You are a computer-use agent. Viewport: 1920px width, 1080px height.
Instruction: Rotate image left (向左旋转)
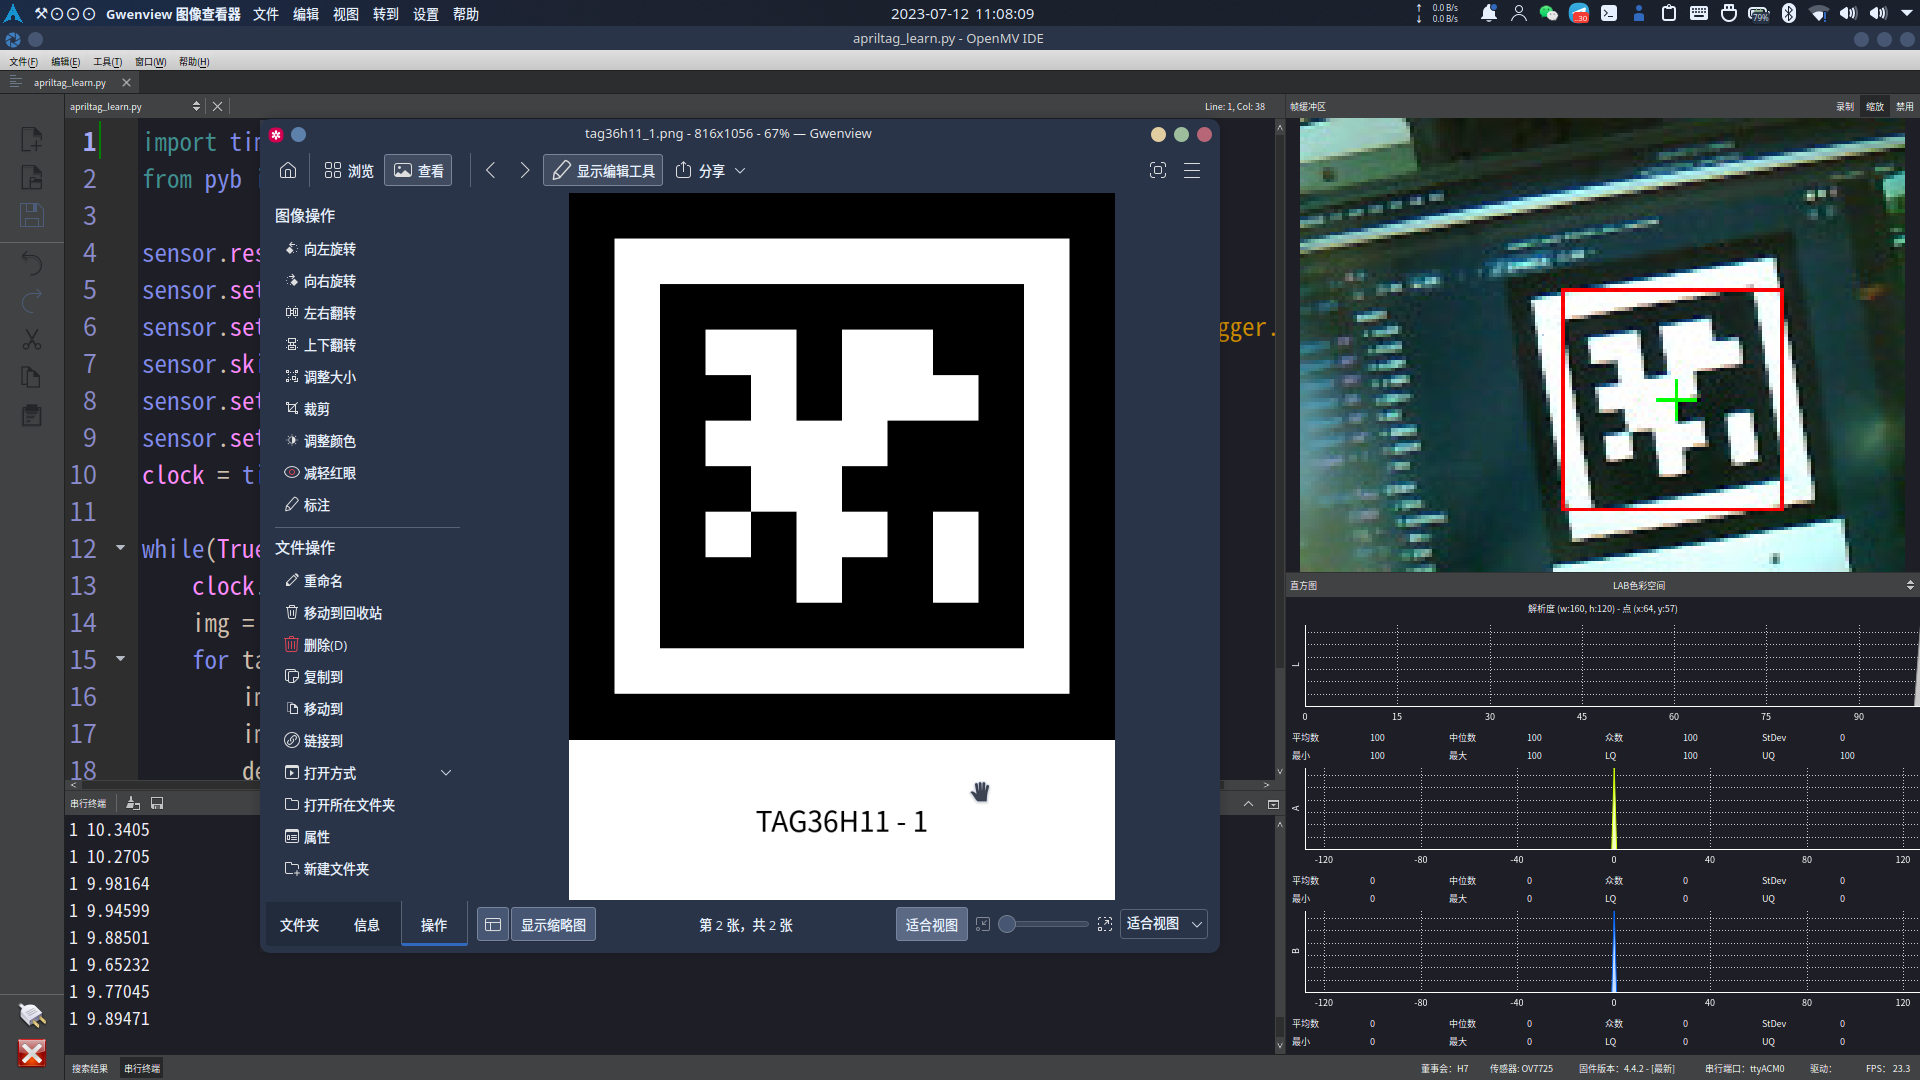[320, 249]
